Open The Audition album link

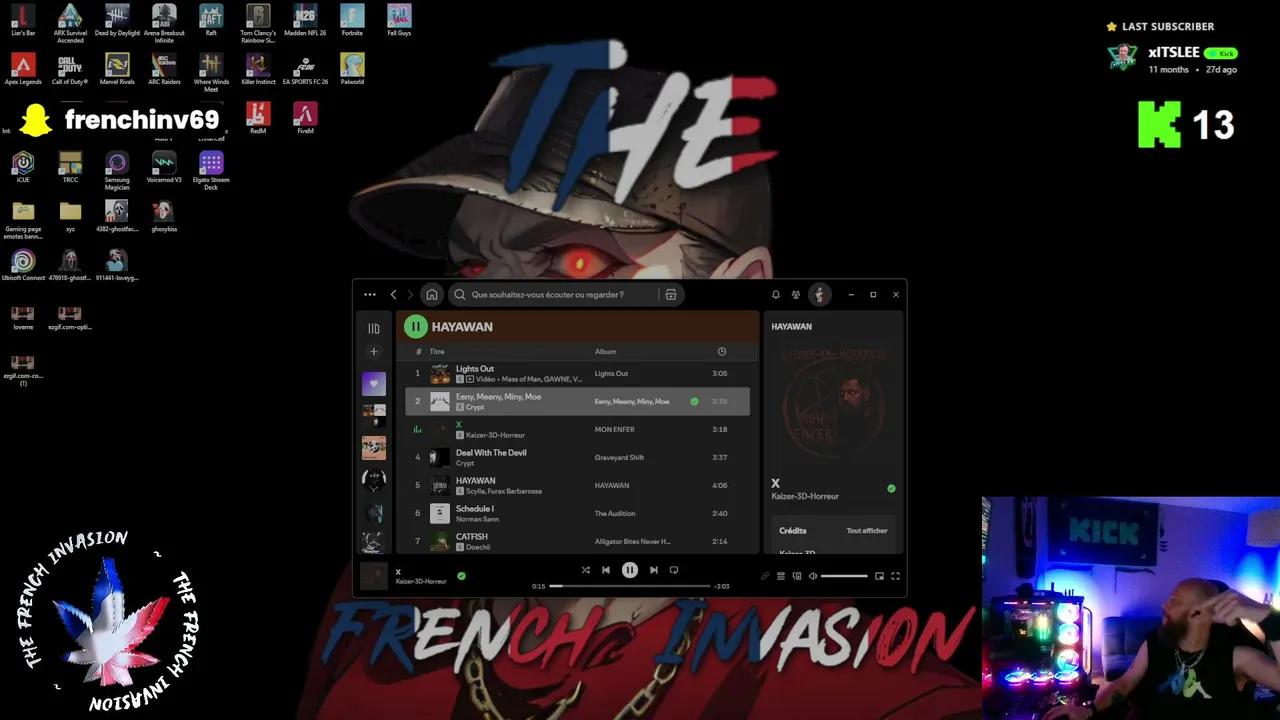(615, 514)
